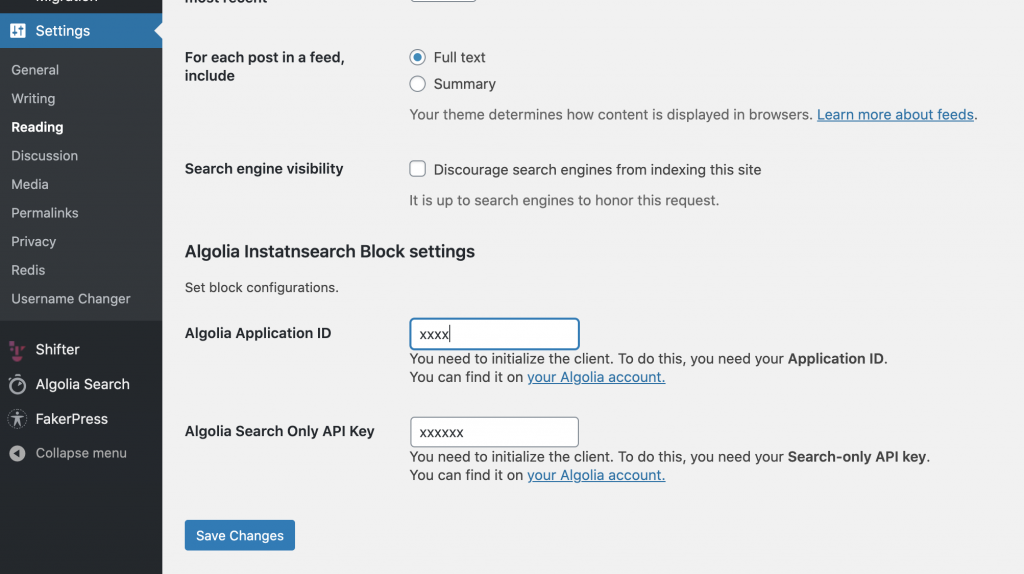Image resolution: width=1024 pixels, height=574 pixels.
Task: Open Algolia account link under Search Only API Key
Action: coord(596,475)
